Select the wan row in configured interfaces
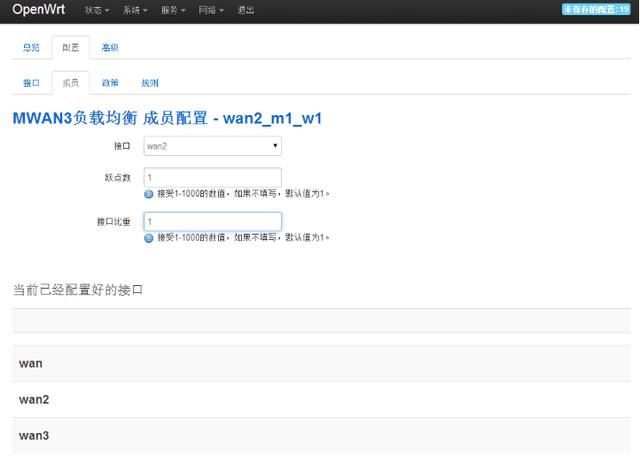640x464 pixels. tap(321, 363)
